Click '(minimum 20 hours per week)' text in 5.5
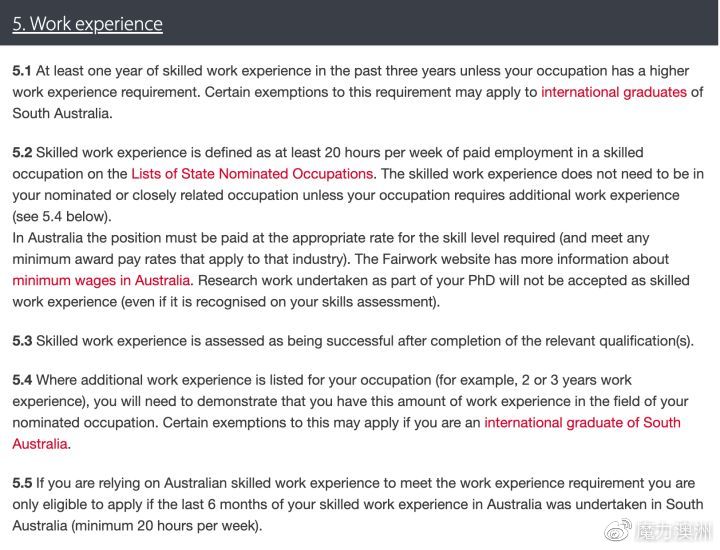This screenshot has width=720, height=550. 167,525
